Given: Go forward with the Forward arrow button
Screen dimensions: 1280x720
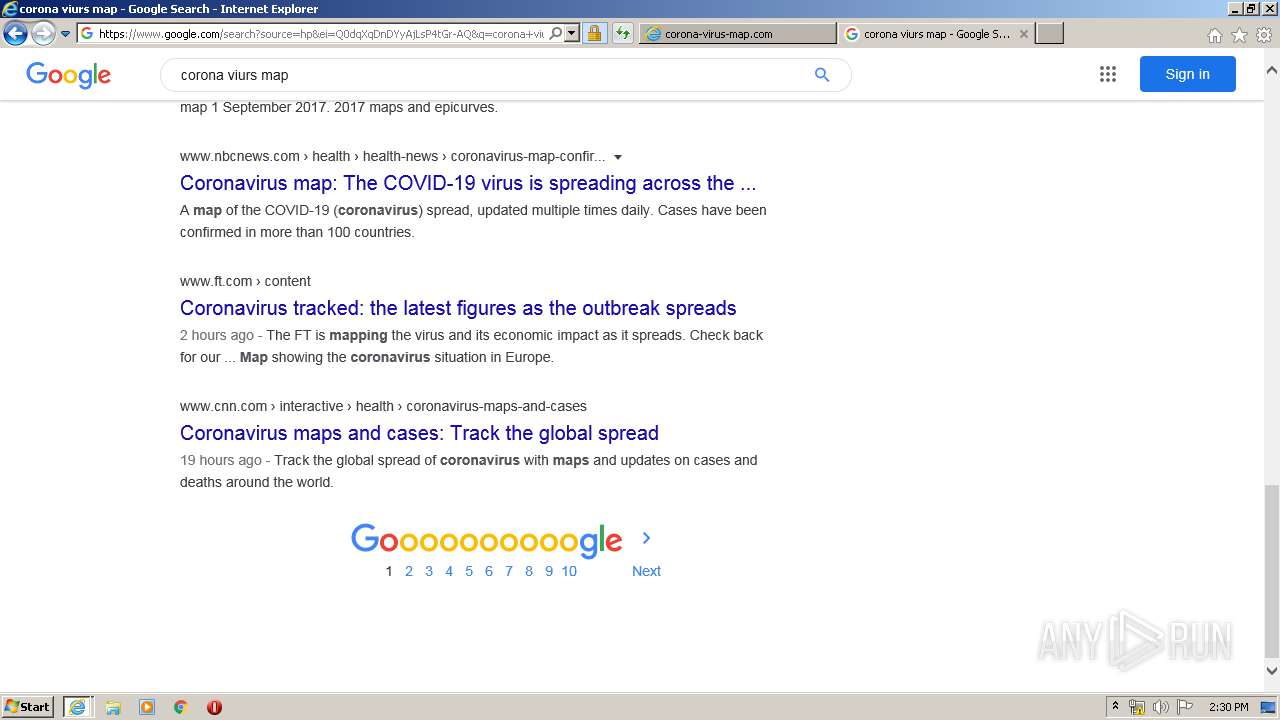Looking at the screenshot, I should (x=43, y=33).
